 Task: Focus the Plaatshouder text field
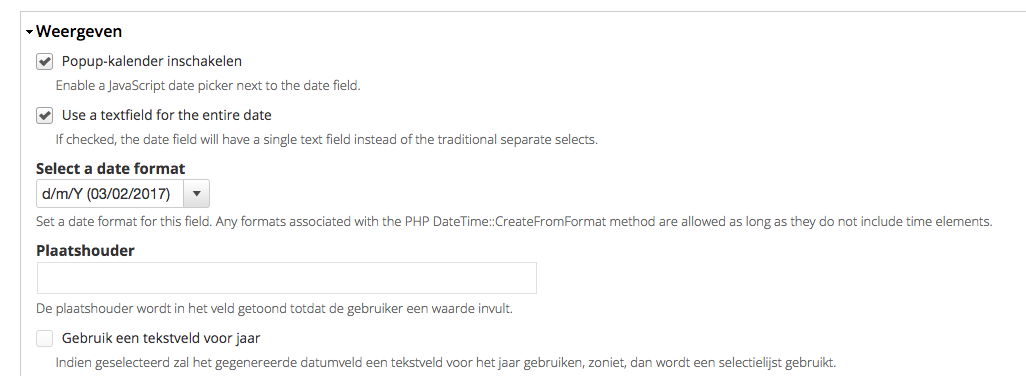click(287, 278)
